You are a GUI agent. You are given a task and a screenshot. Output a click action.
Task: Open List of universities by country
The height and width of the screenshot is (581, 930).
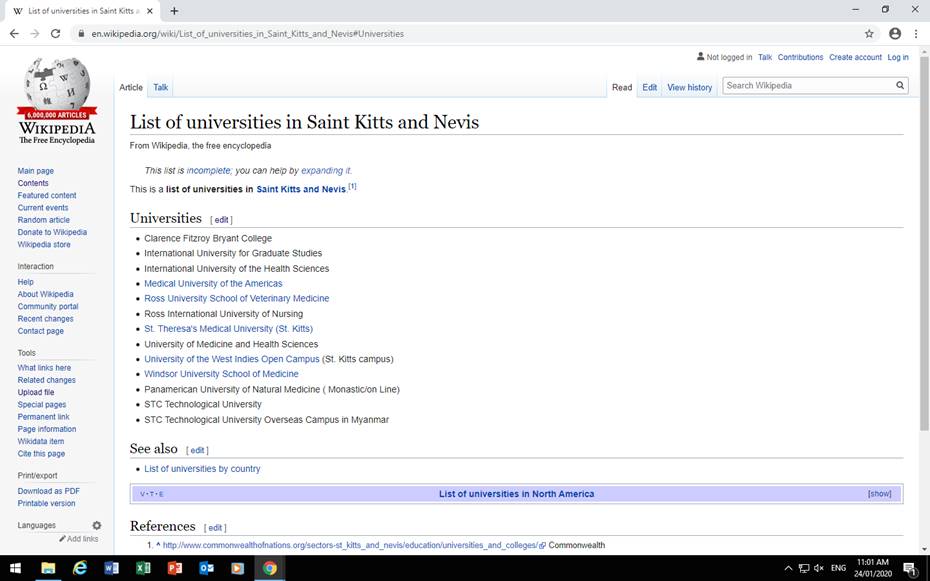(202, 468)
